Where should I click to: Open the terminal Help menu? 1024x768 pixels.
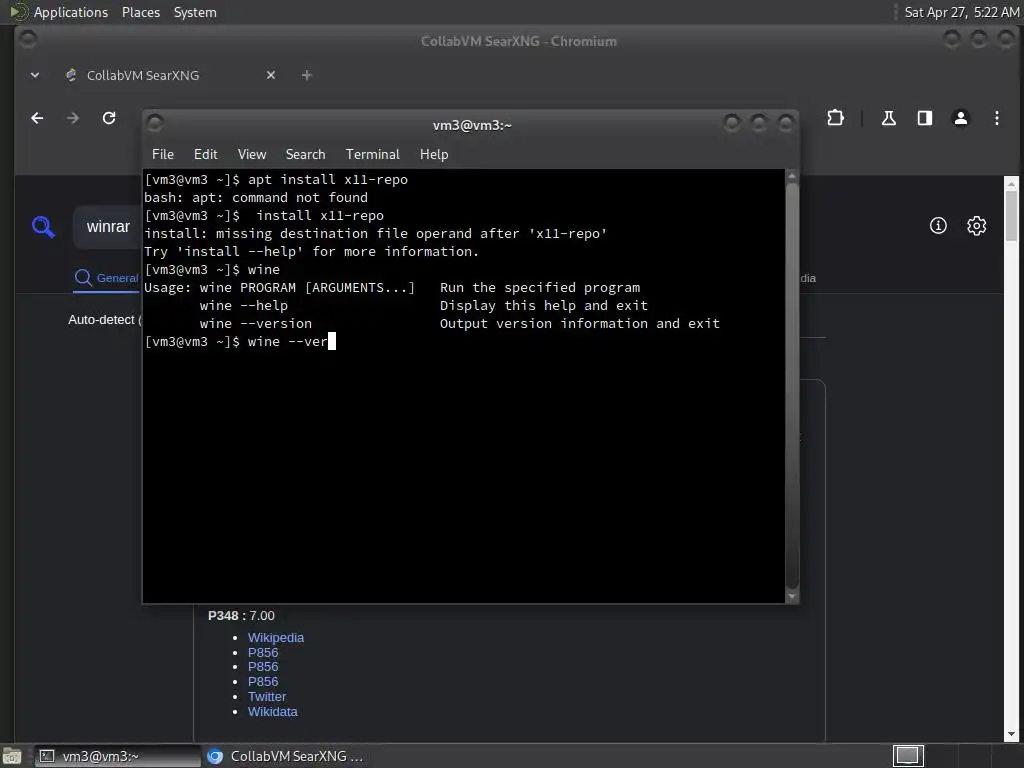click(434, 155)
